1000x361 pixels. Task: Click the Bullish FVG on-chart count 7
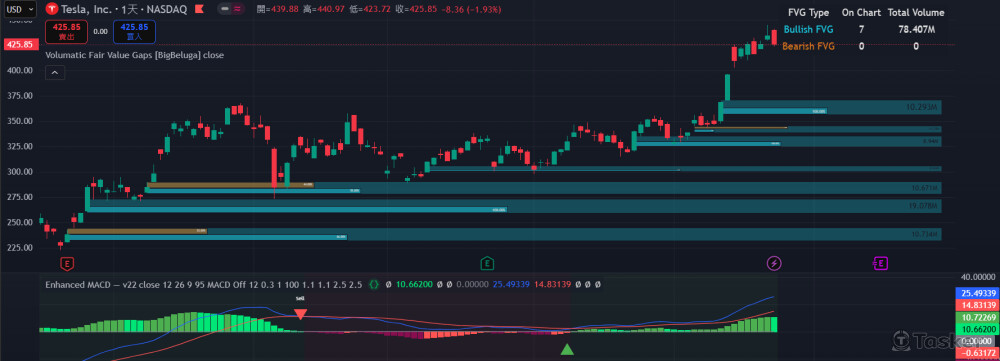click(861, 29)
